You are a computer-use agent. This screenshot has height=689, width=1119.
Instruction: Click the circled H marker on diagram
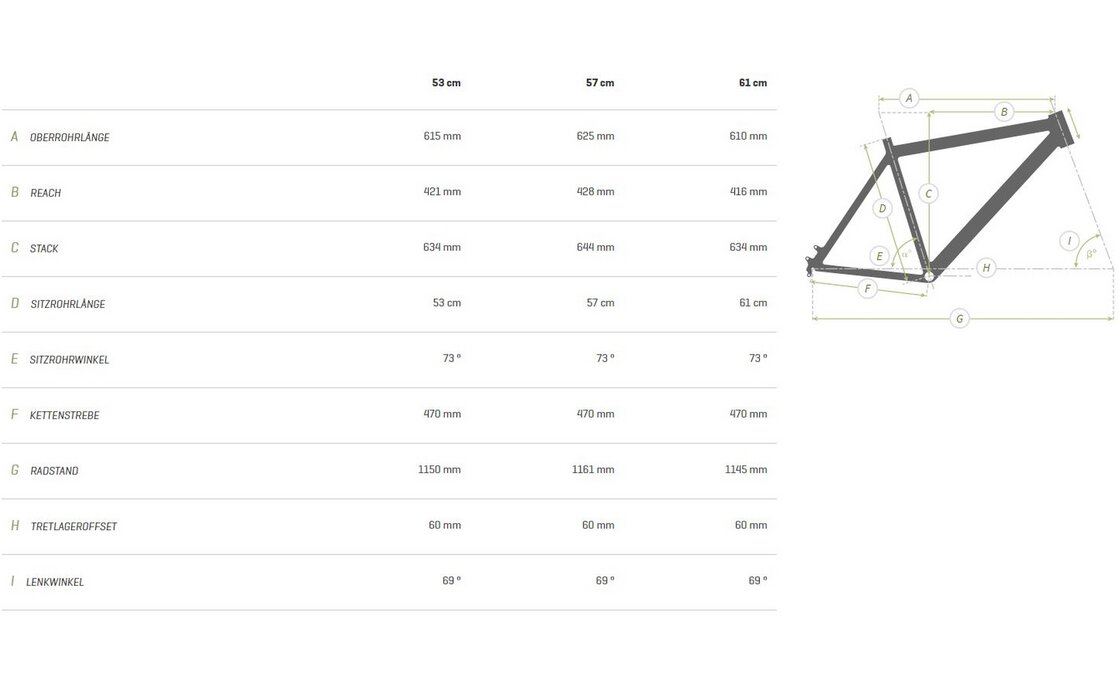coord(986,268)
